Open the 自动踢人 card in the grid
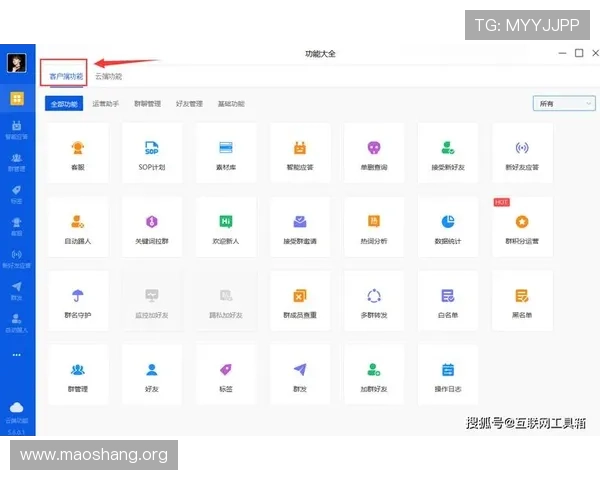This screenshot has width=600, height=480. pyautogui.click(x=78, y=227)
